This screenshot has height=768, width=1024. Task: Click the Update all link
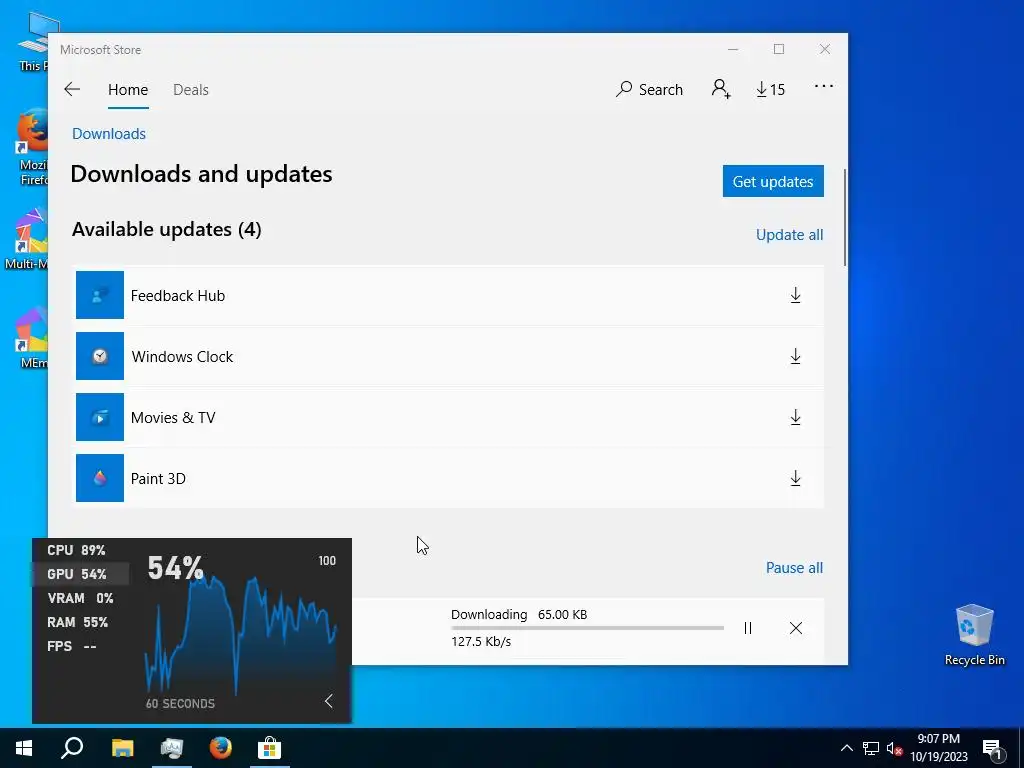click(790, 234)
